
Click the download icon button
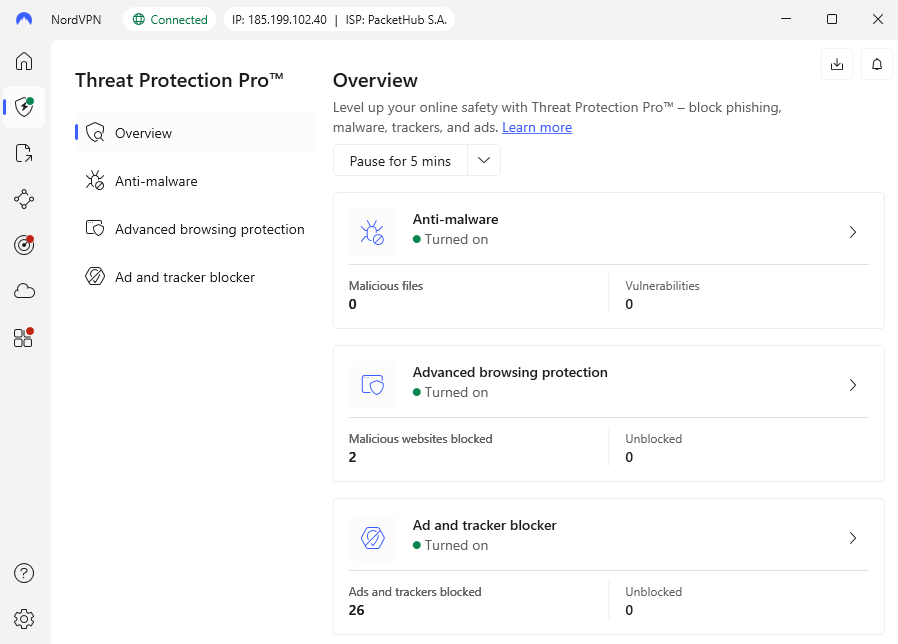837,64
